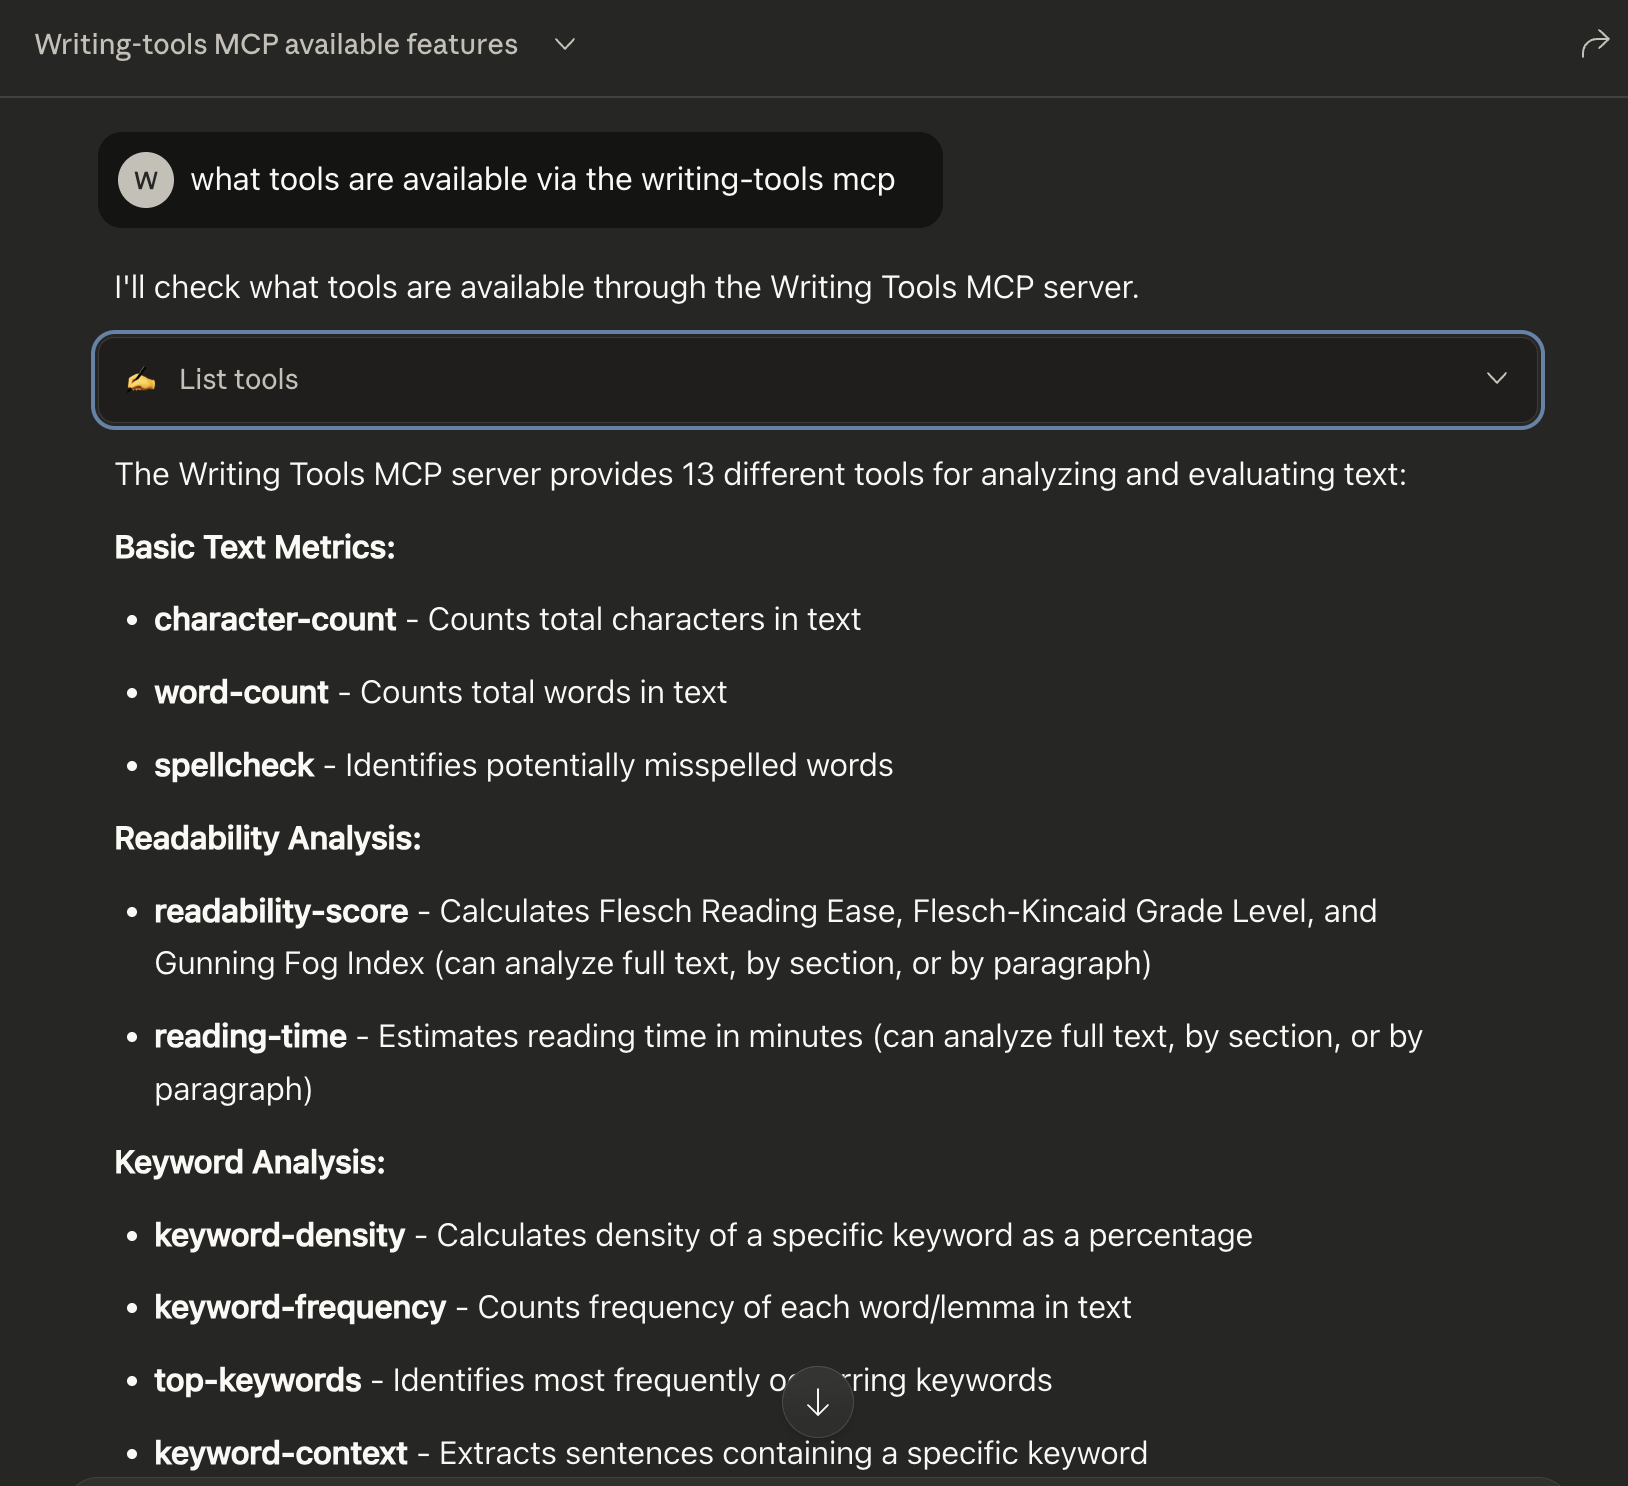This screenshot has height=1486, width=1628.
Task: Click the "Readability Analysis:" heading
Action: click(268, 838)
